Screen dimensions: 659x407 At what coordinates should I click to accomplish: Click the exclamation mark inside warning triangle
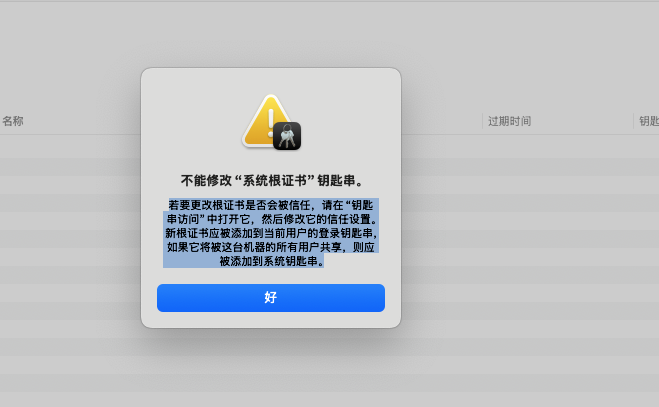click(271, 122)
